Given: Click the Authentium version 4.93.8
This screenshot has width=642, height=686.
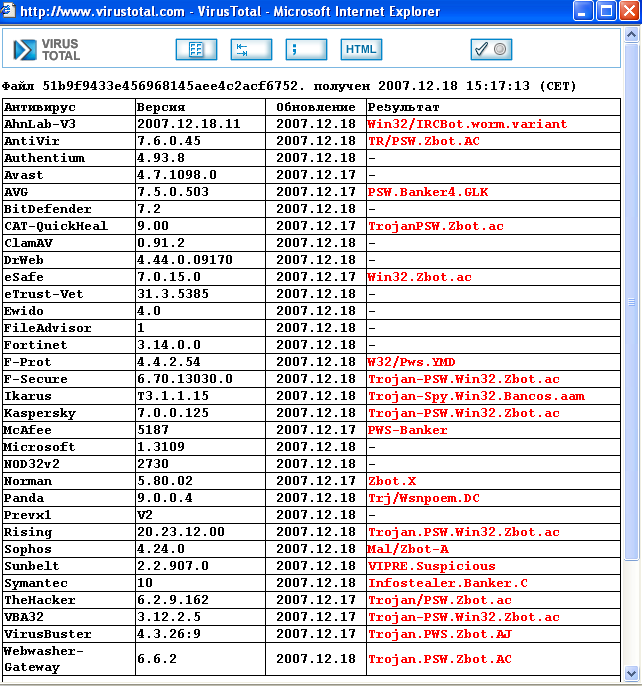Looking at the screenshot, I should tap(161, 158).
